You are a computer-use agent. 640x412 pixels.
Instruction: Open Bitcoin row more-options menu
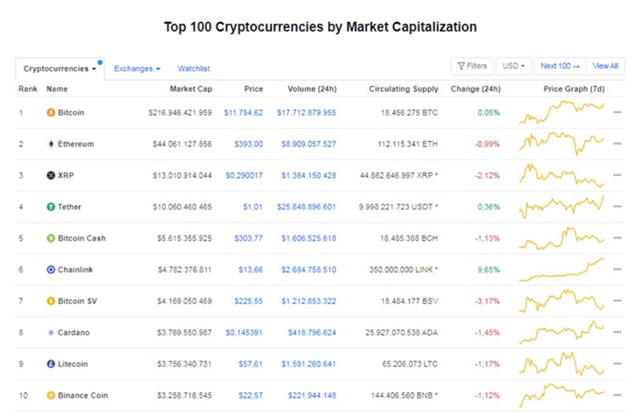(x=616, y=113)
